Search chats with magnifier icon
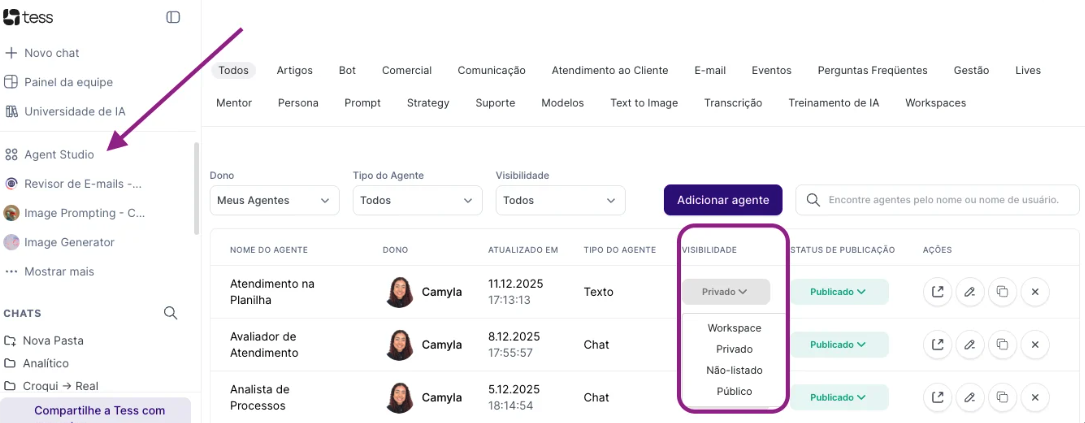This screenshot has height=423, width=1085. [170, 313]
